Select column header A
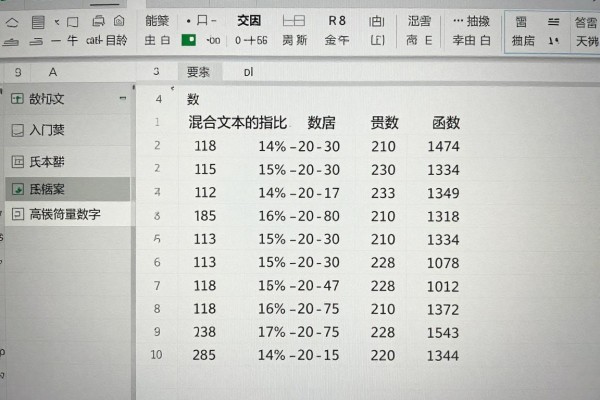This screenshot has width=600, height=400. click(53, 72)
